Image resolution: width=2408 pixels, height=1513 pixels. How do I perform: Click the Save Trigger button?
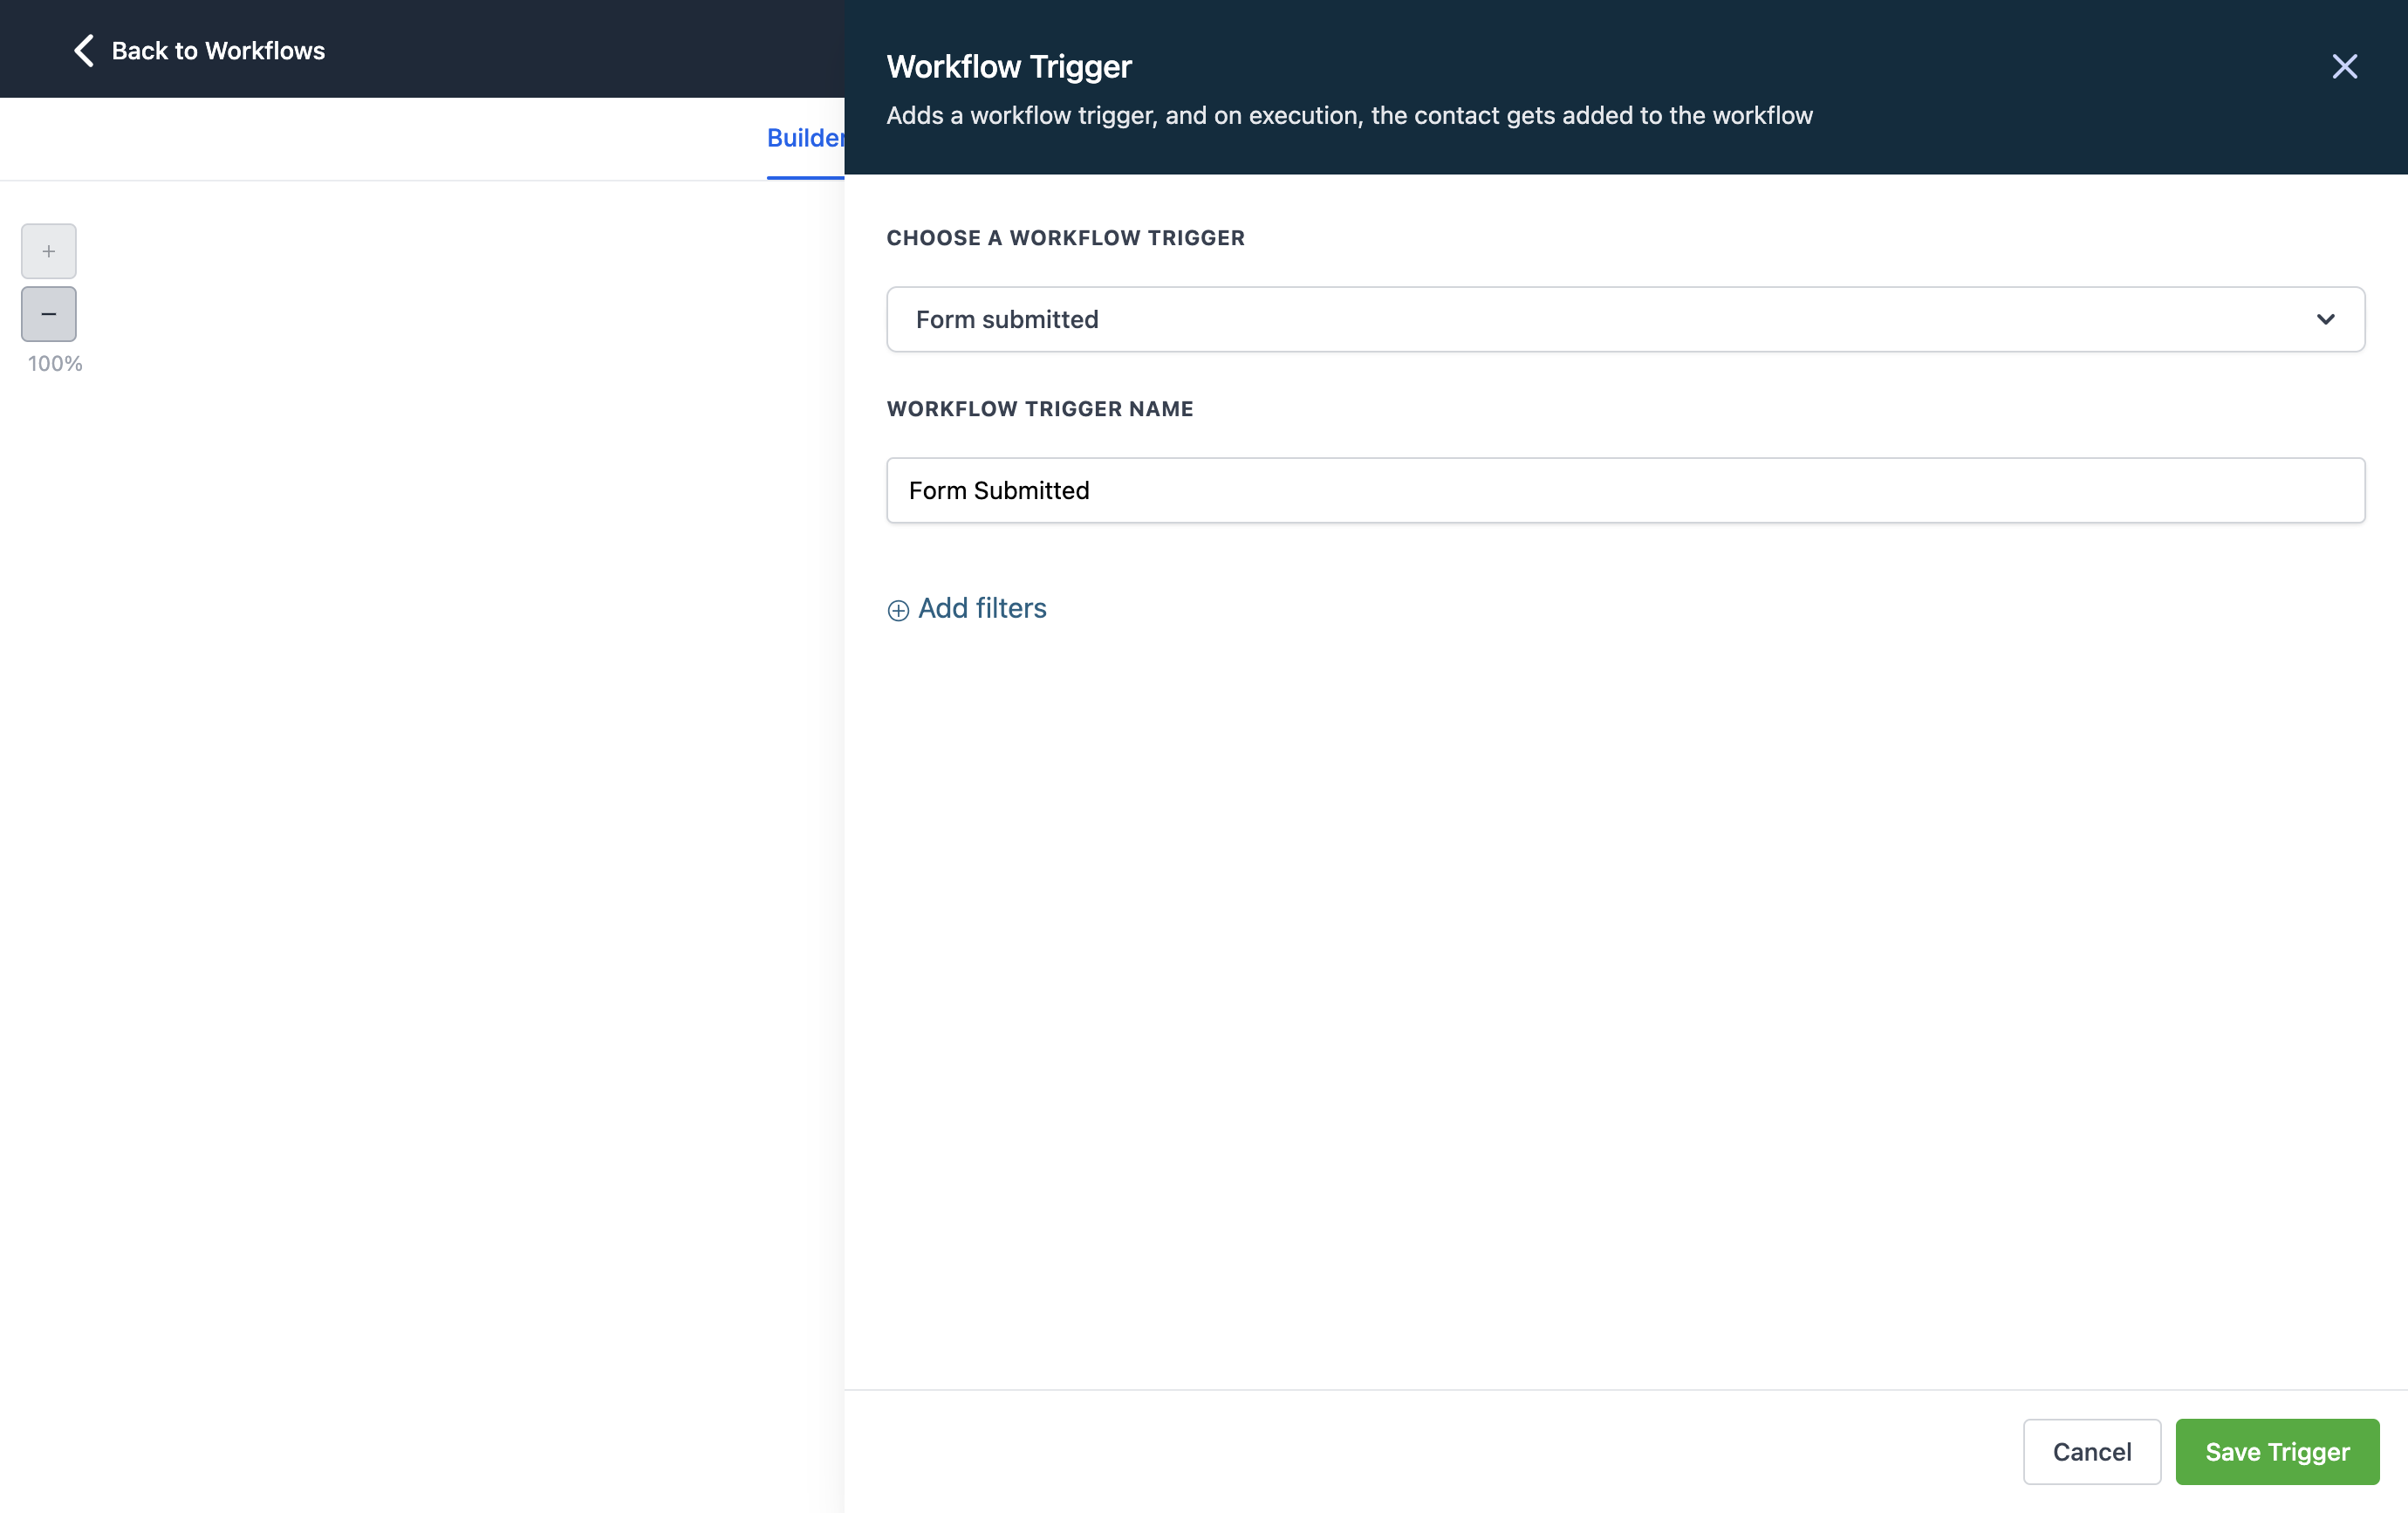[x=2277, y=1451]
